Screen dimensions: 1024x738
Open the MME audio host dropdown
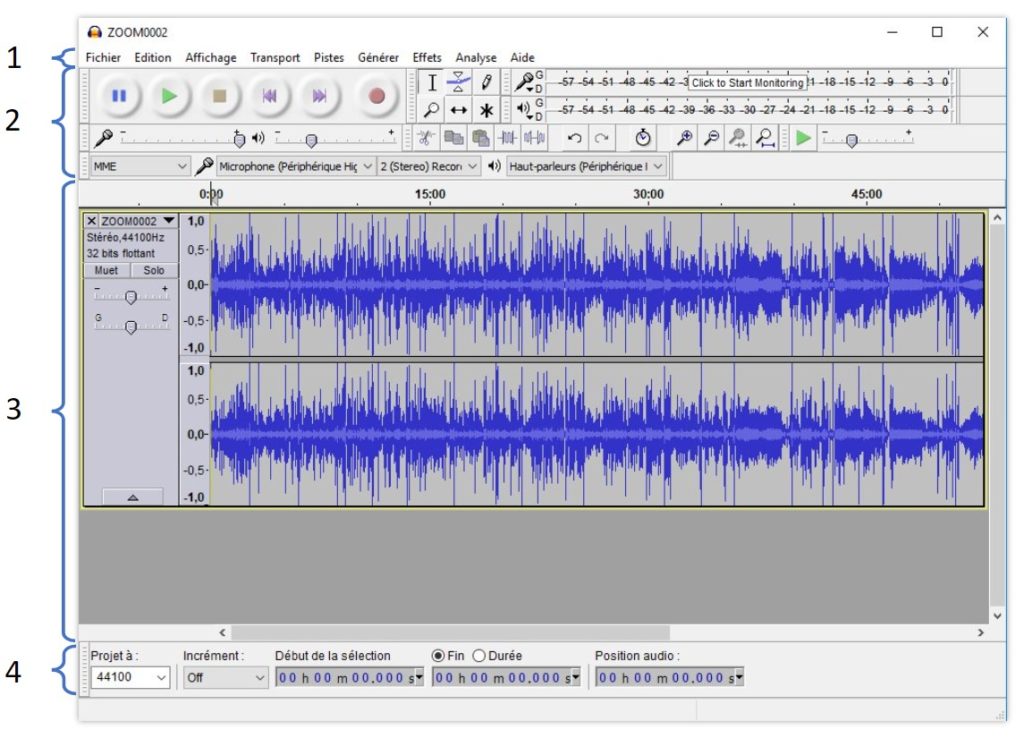(x=139, y=166)
